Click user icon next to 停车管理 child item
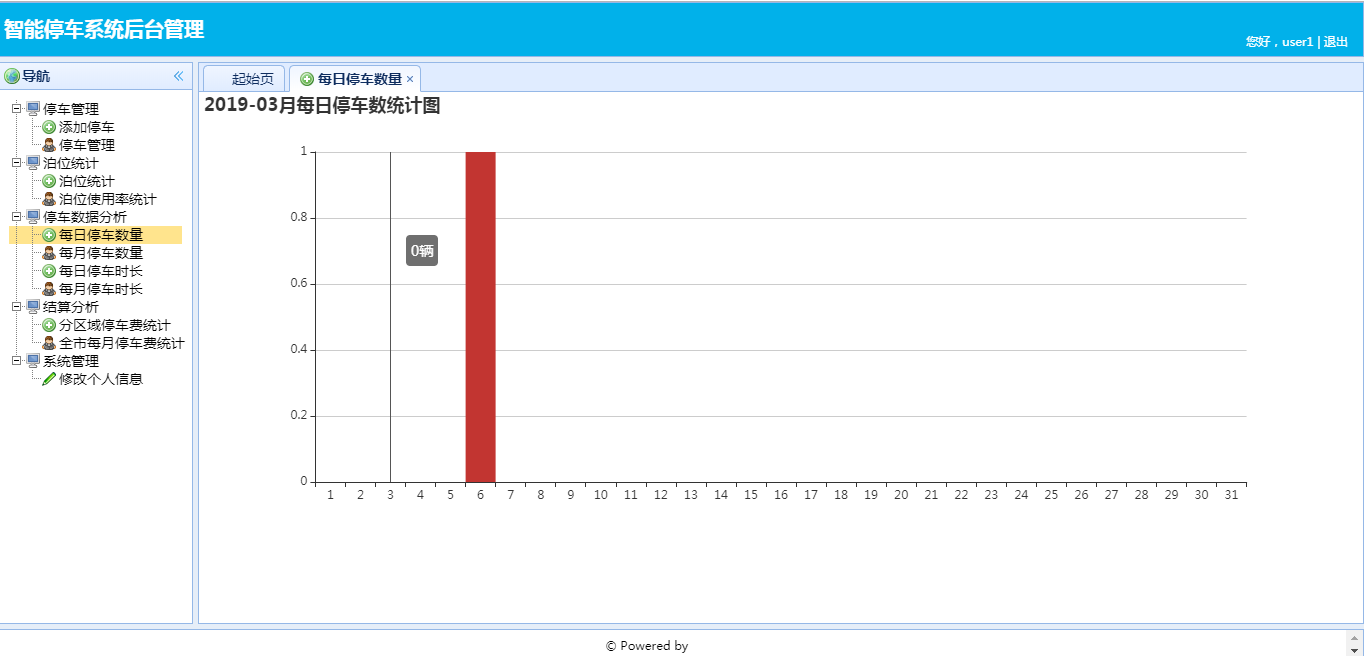The image size is (1364, 656). pyautogui.click(x=49, y=145)
